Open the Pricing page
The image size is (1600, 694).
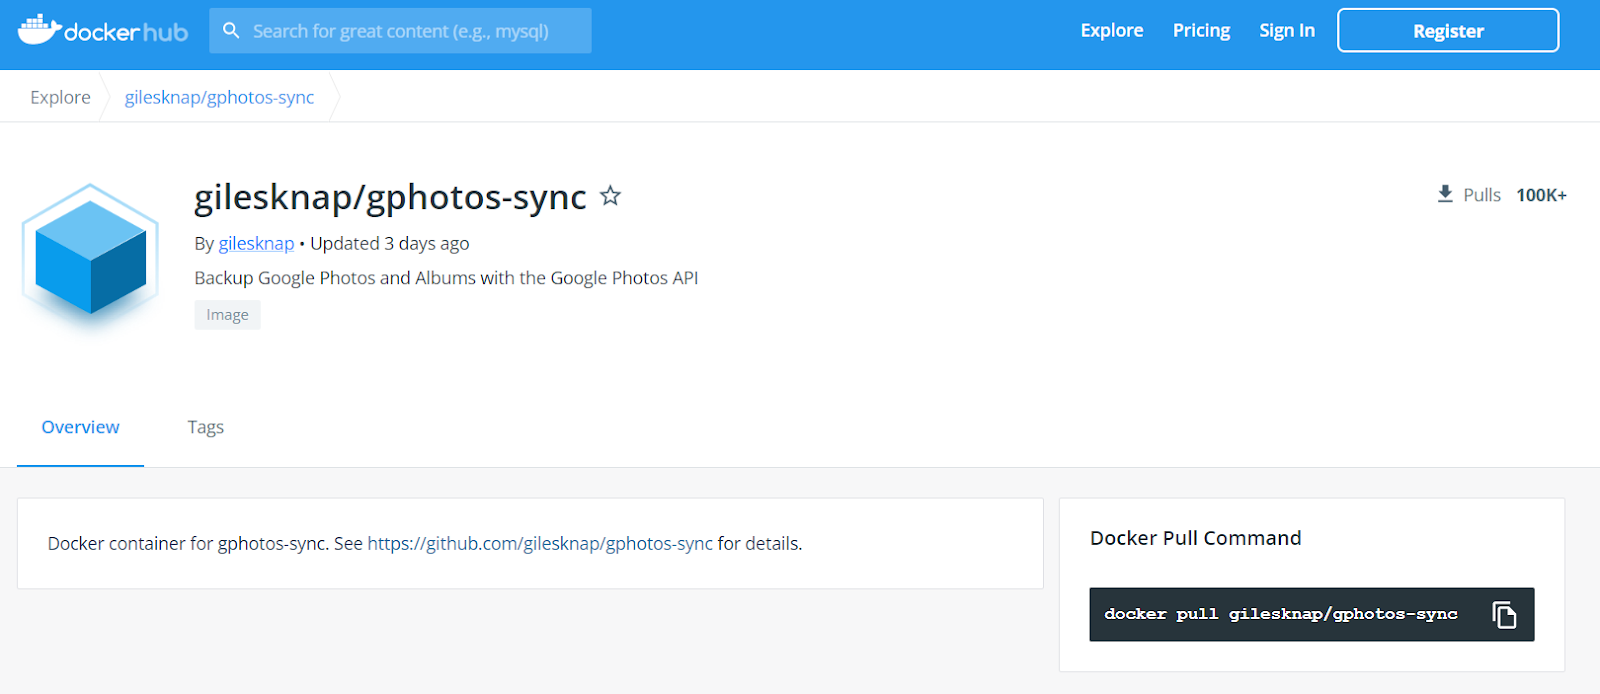pyautogui.click(x=1201, y=31)
